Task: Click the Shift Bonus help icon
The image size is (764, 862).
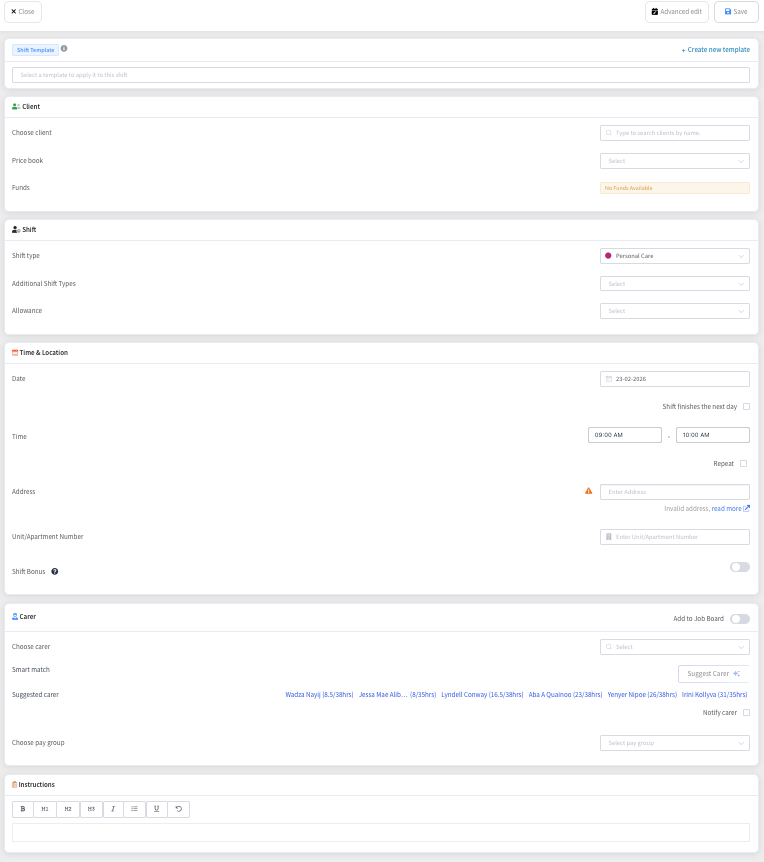Action: point(55,572)
